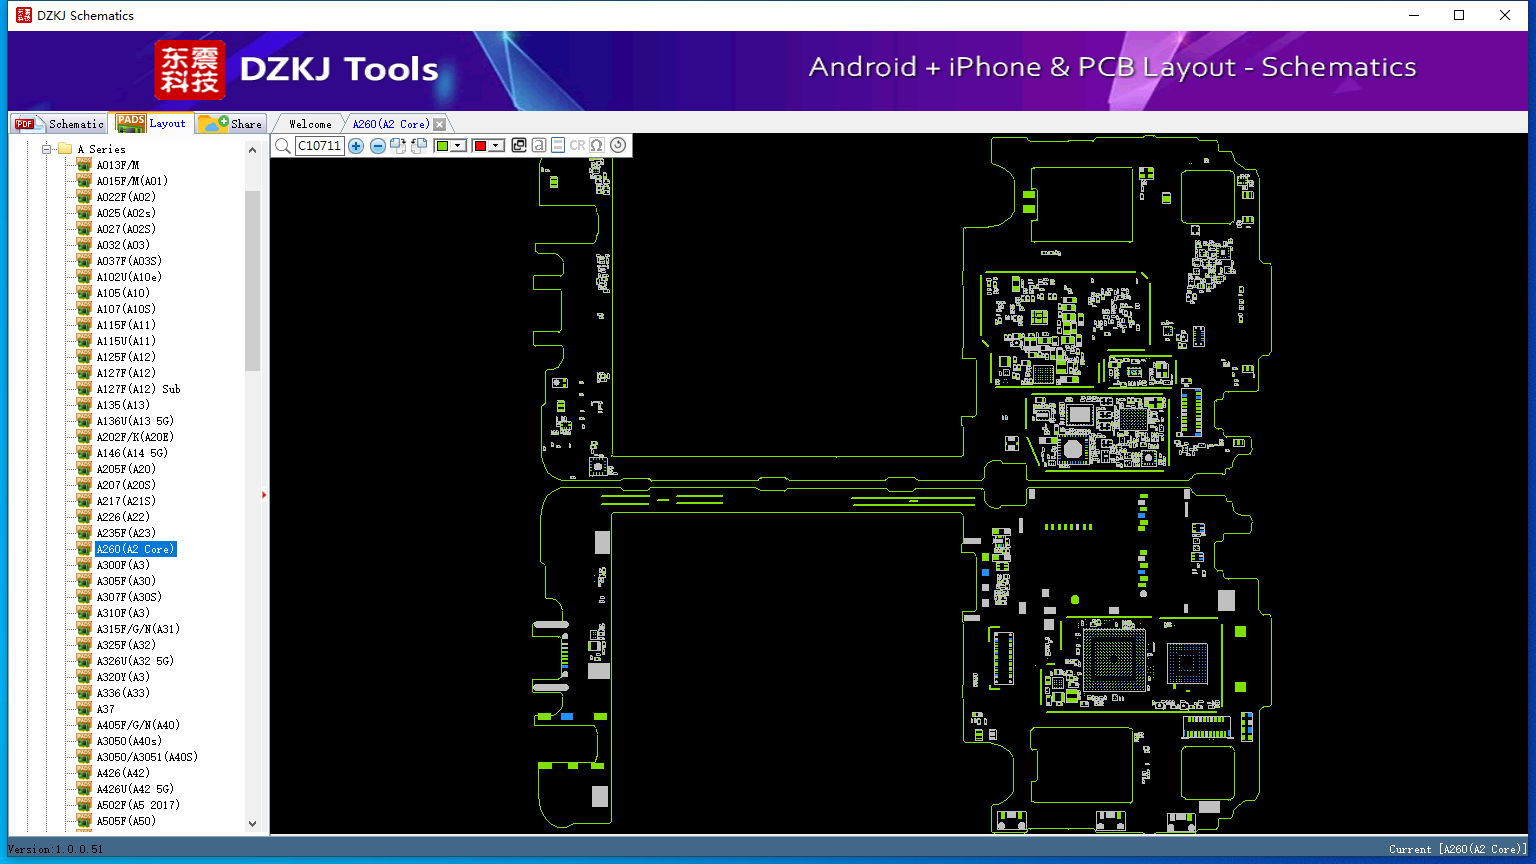The width and height of the screenshot is (1536, 864).
Task: Select A107(A10S) entry
Action: coord(126,309)
